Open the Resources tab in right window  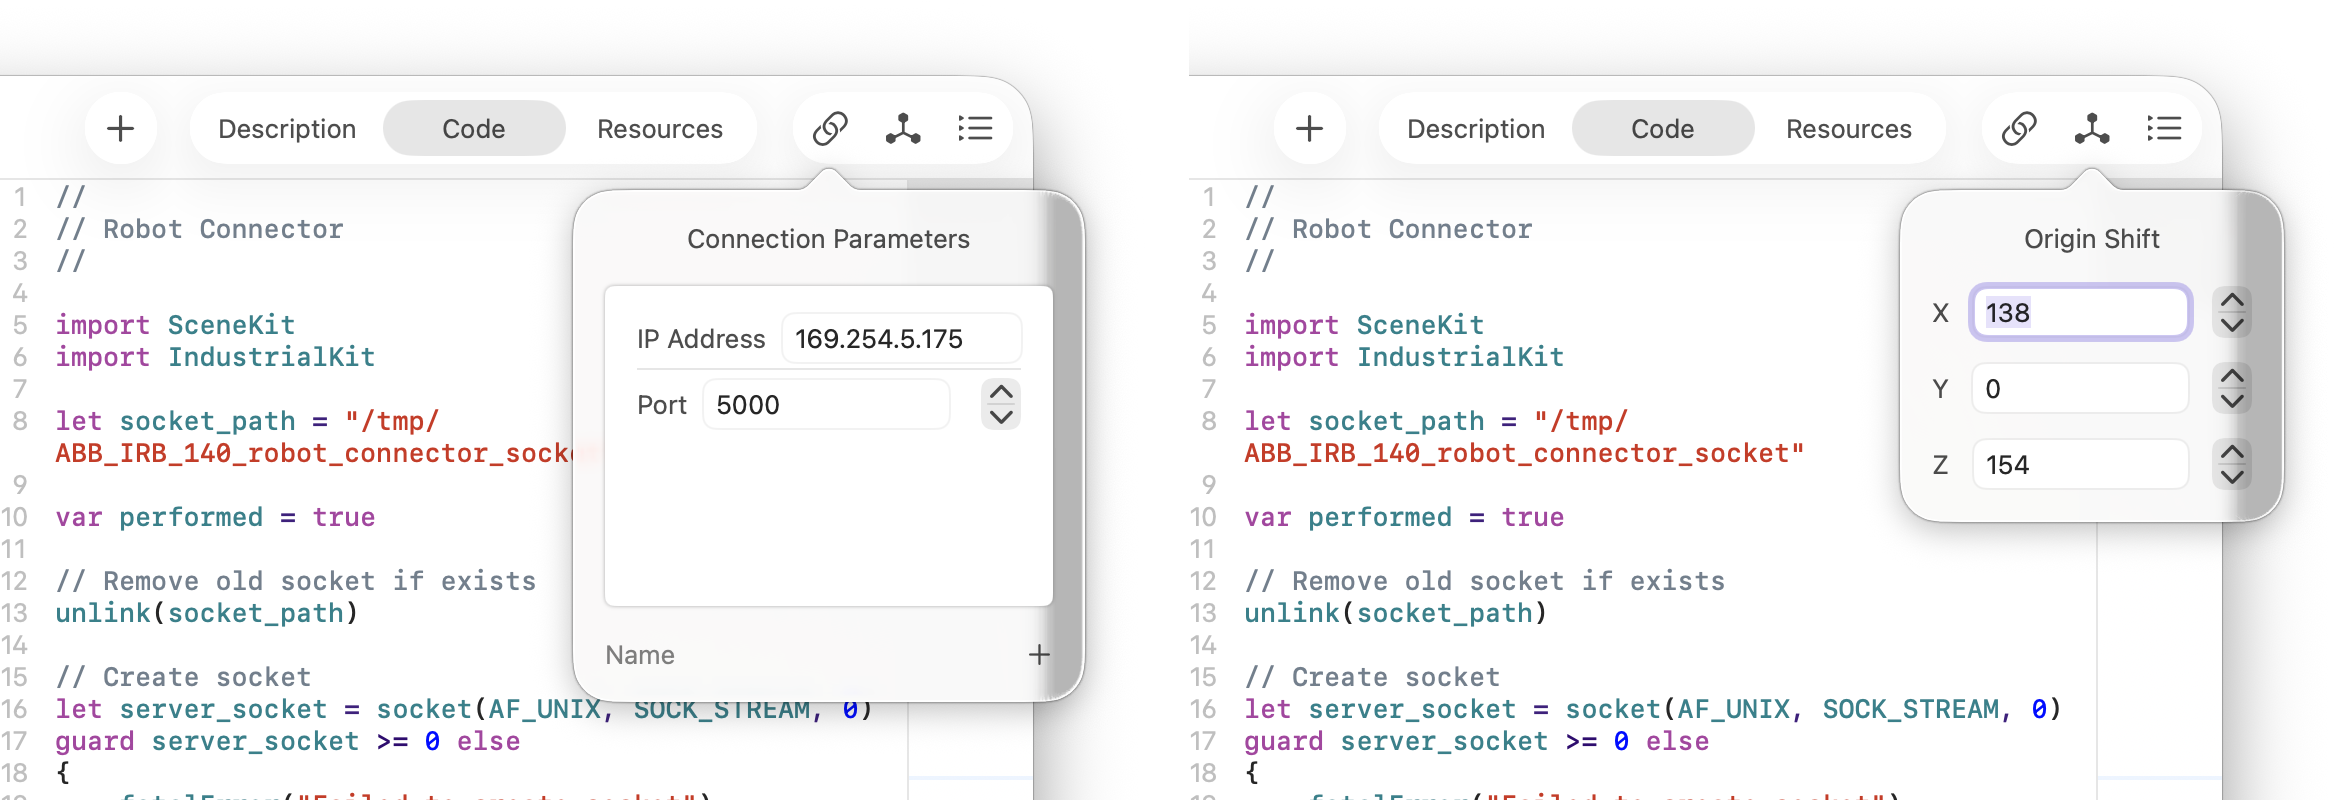coord(1849,129)
